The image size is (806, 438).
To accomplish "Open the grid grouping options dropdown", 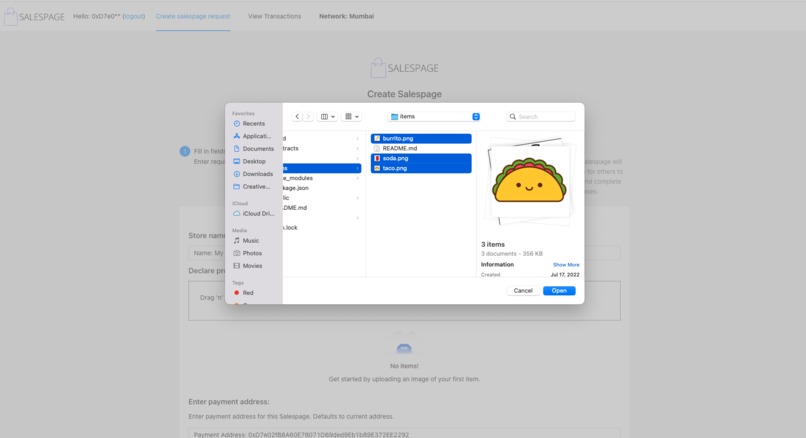I will 352,117.
